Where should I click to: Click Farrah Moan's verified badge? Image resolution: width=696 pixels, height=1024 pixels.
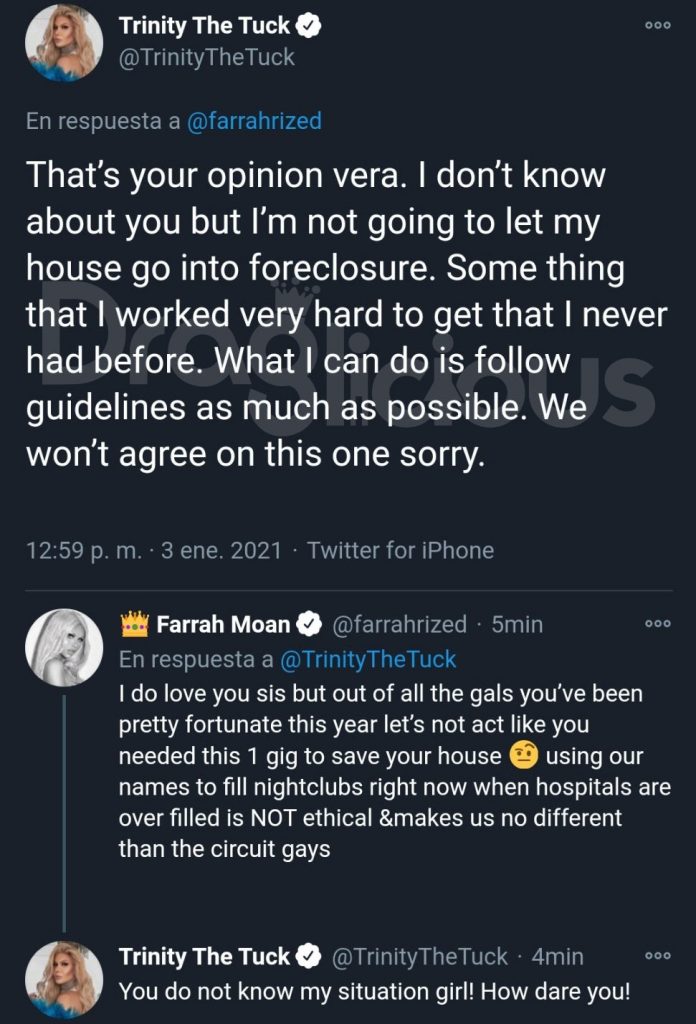pos(309,624)
